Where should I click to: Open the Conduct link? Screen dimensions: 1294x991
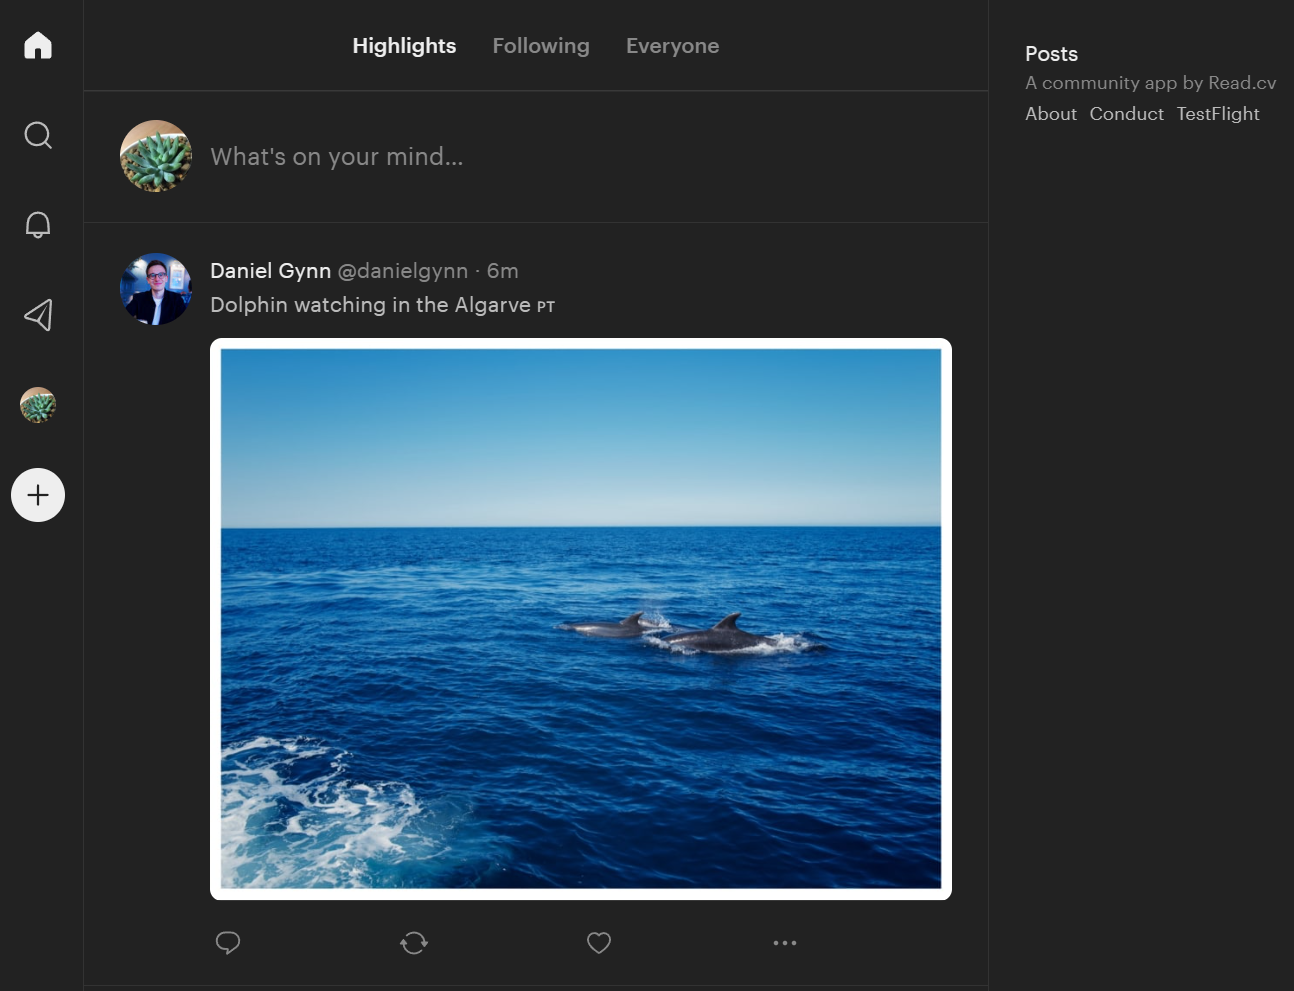tap(1127, 114)
